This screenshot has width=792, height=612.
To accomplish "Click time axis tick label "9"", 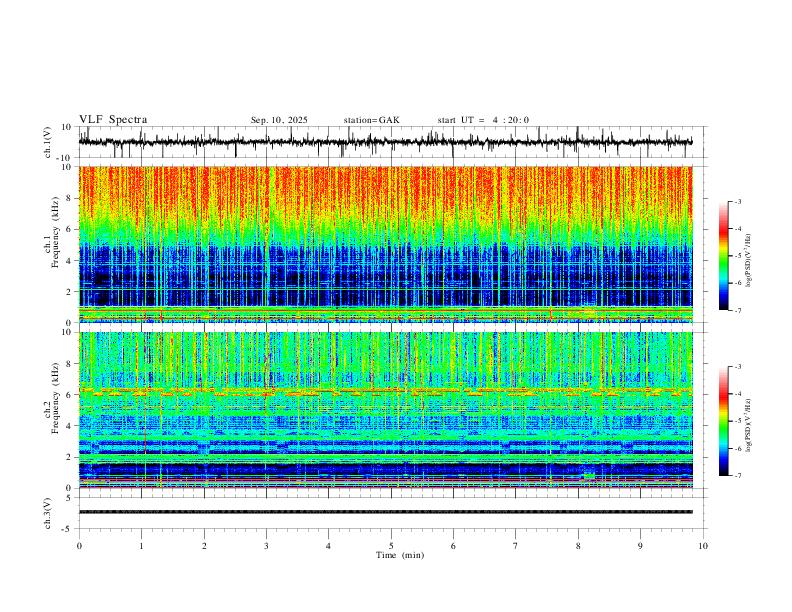I will [x=640, y=546].
